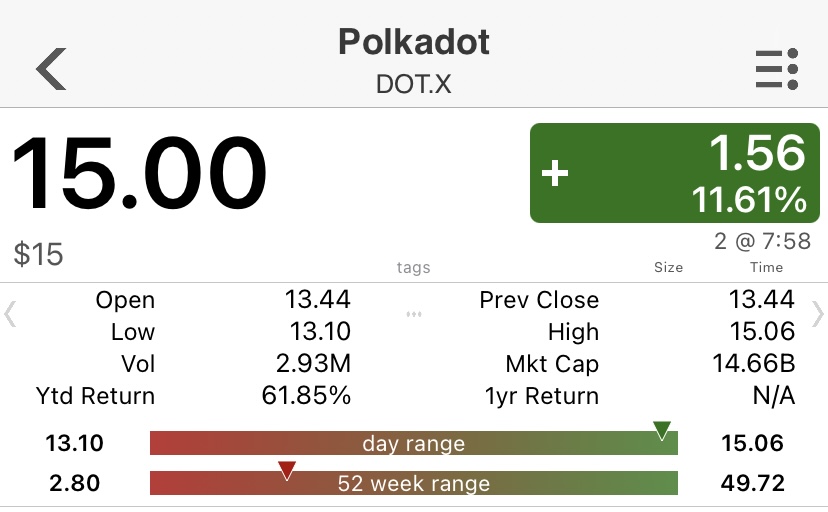828x512 pixels.
Task: Tap the back arrow icon
Action: click(x=51, y=69)
